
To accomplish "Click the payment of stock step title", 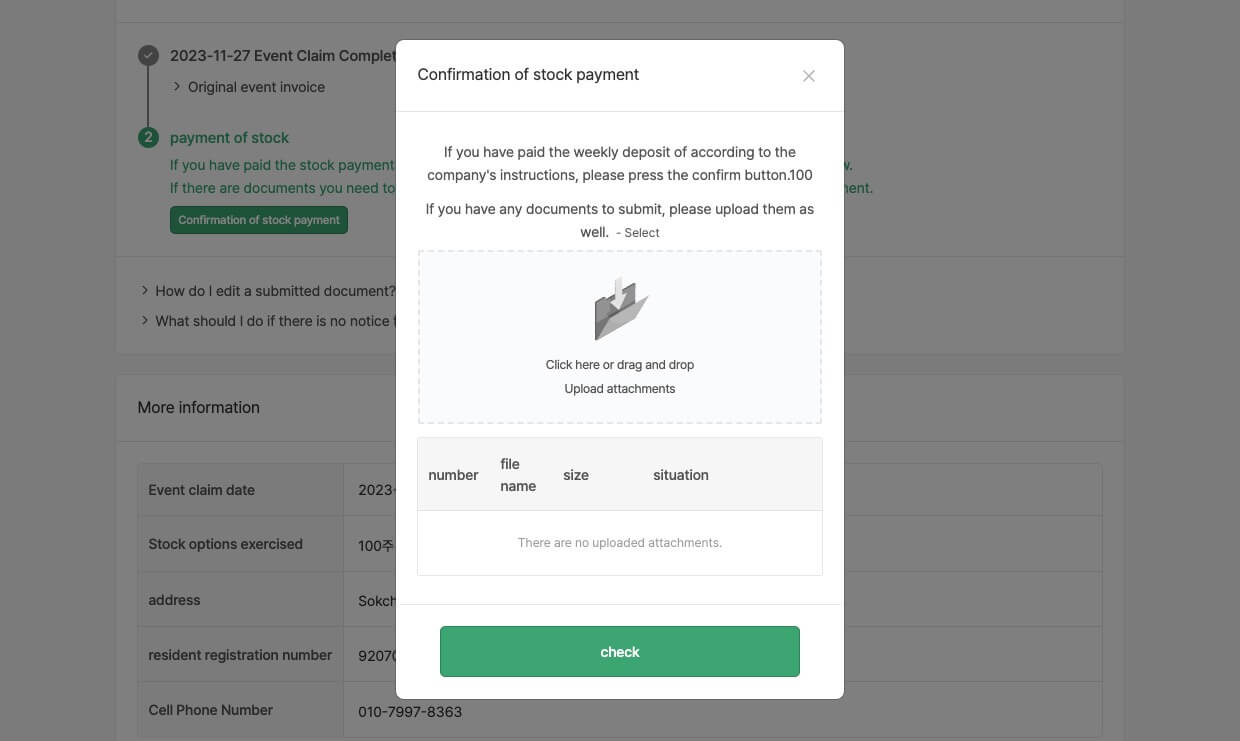I will coord(229,138).
